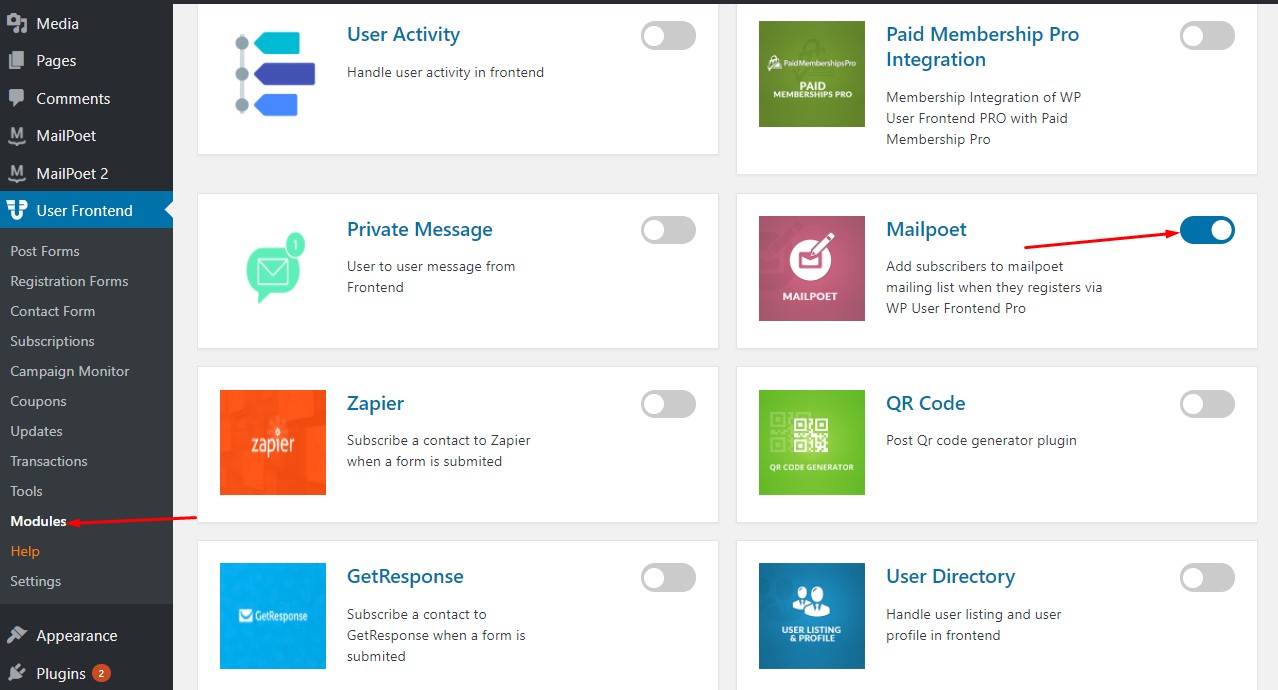
Task: Click the GetResponse module logo
Action: pos(273,616)
